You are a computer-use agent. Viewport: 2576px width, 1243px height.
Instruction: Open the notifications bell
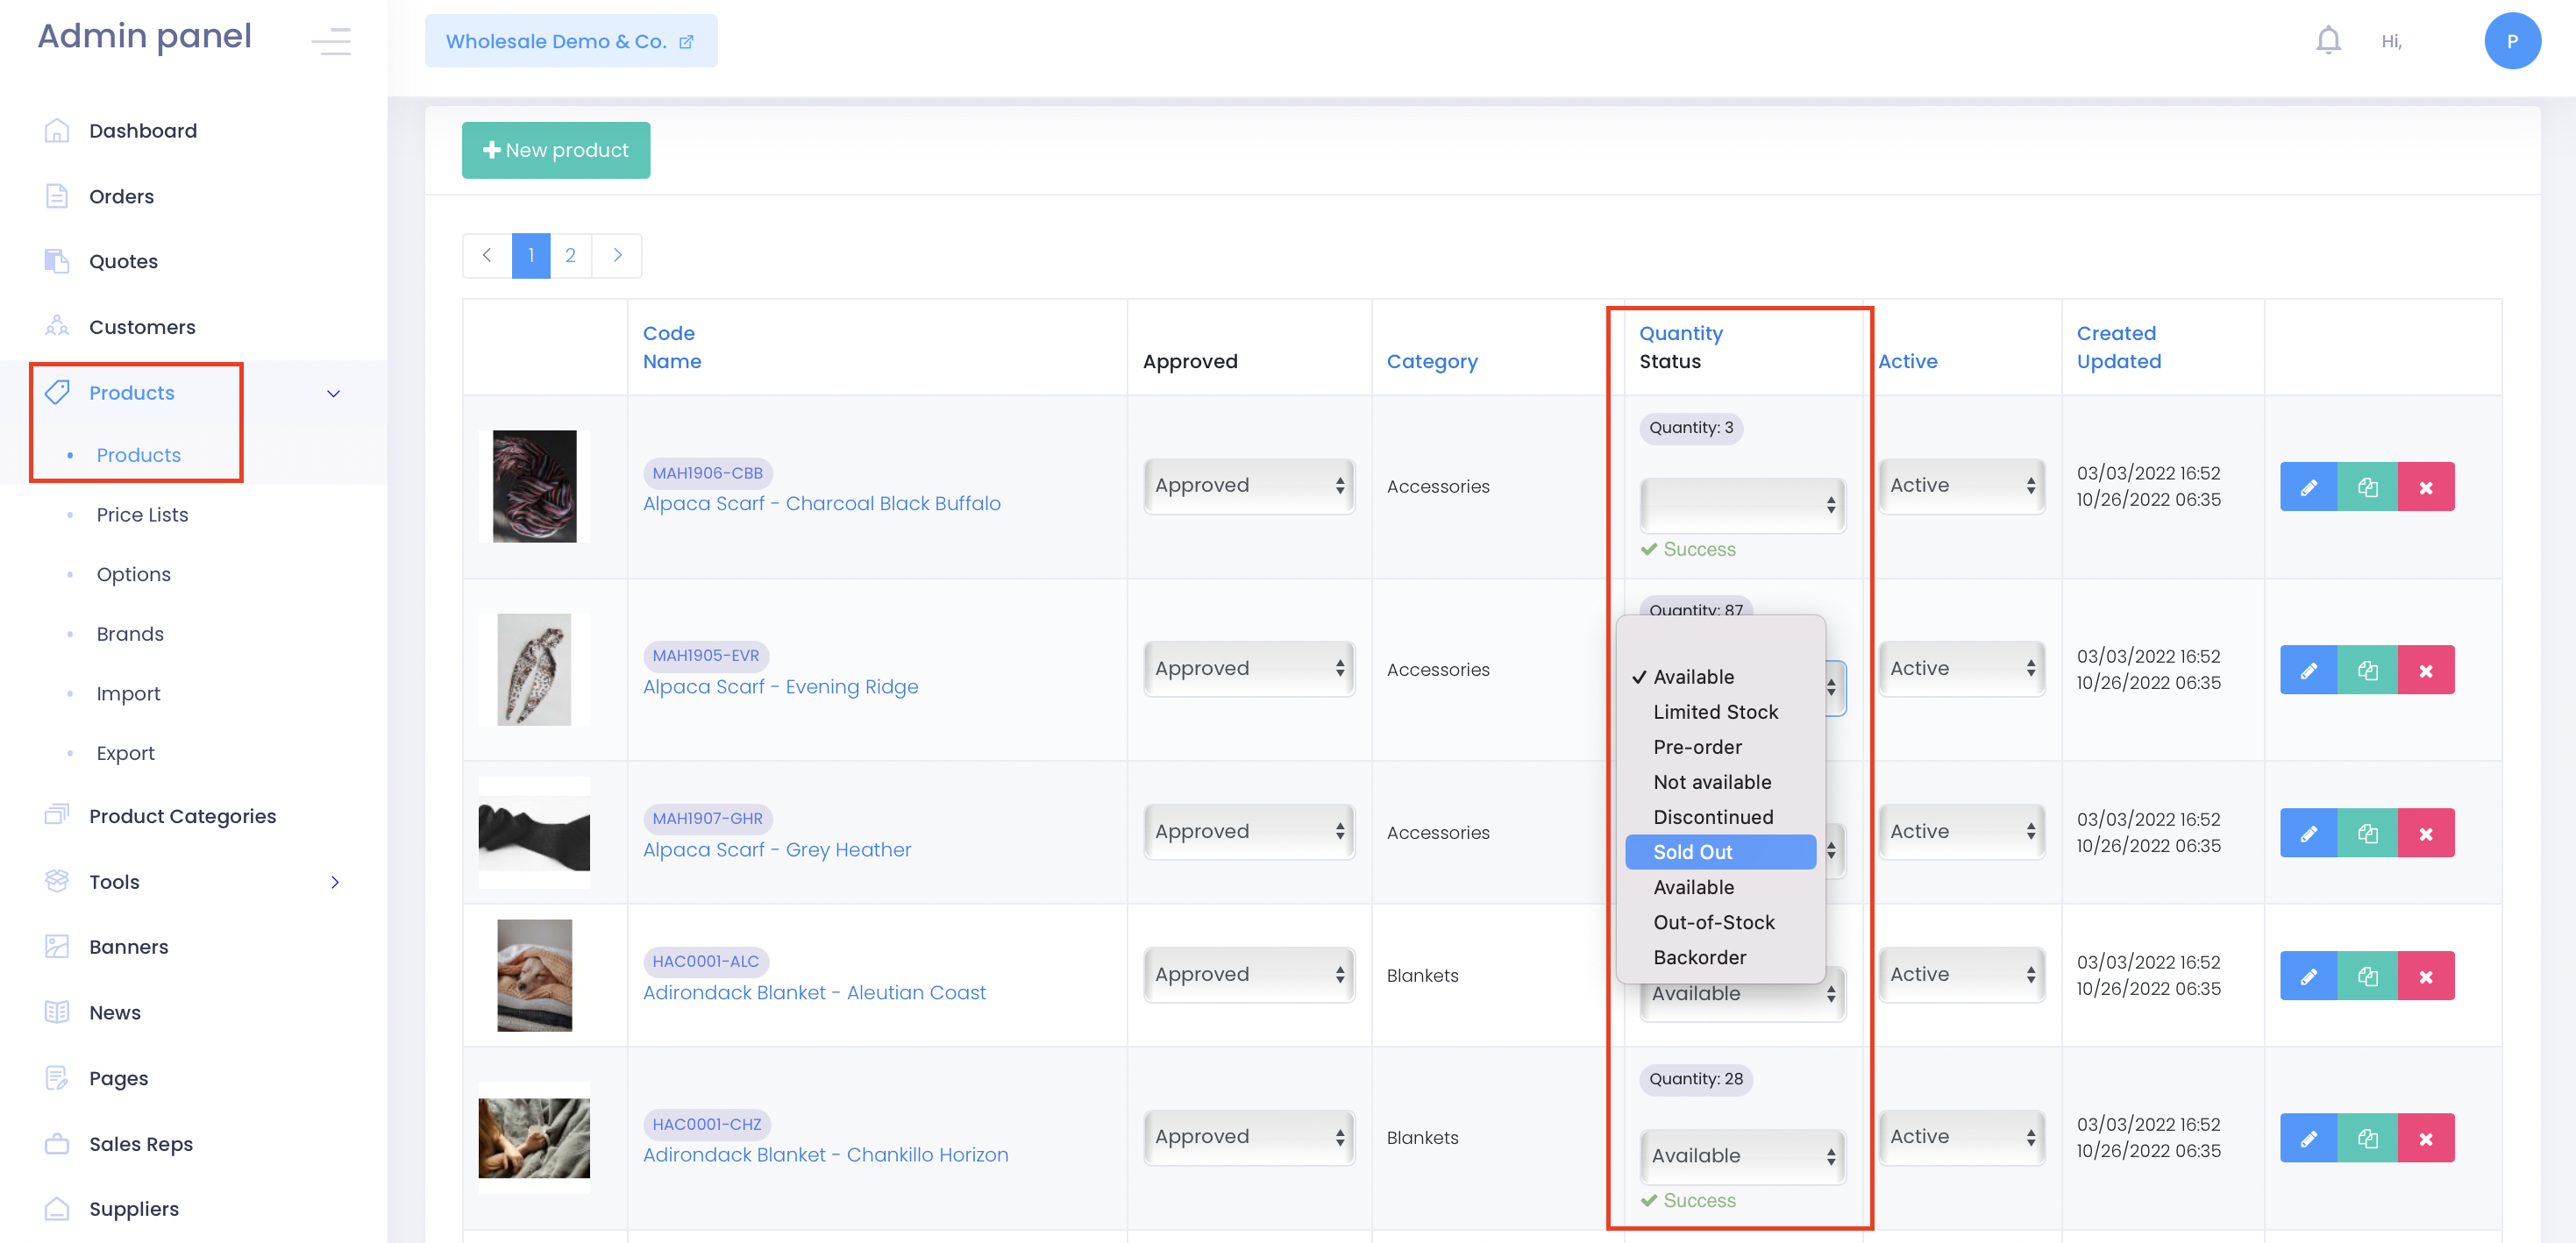(2327, 40)
